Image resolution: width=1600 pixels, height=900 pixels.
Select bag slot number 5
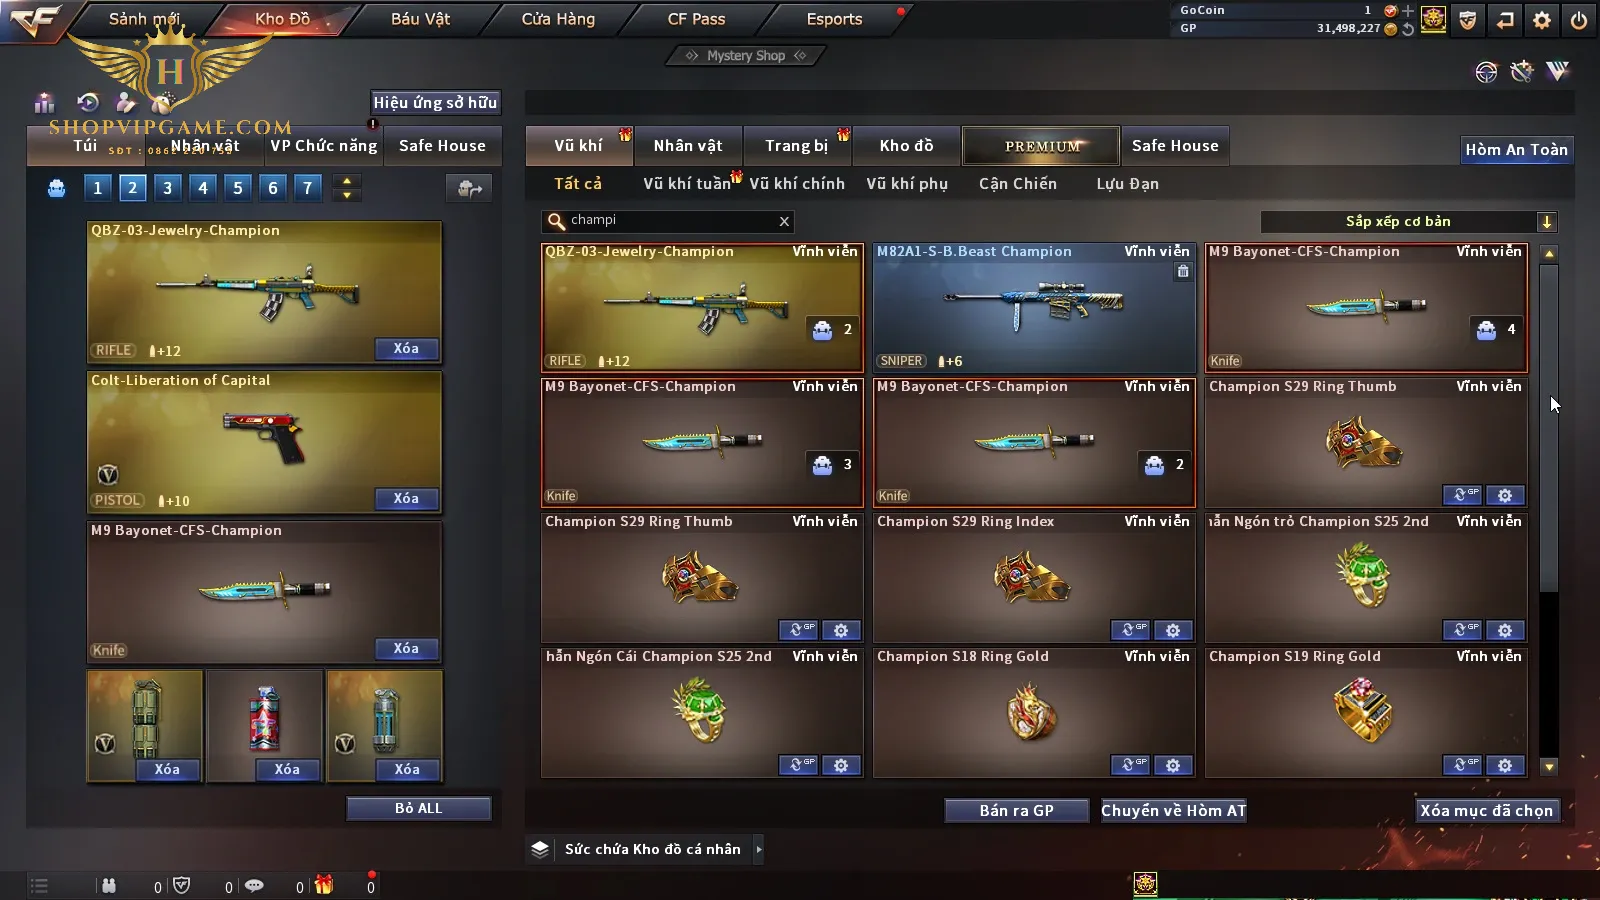(238, 187)
